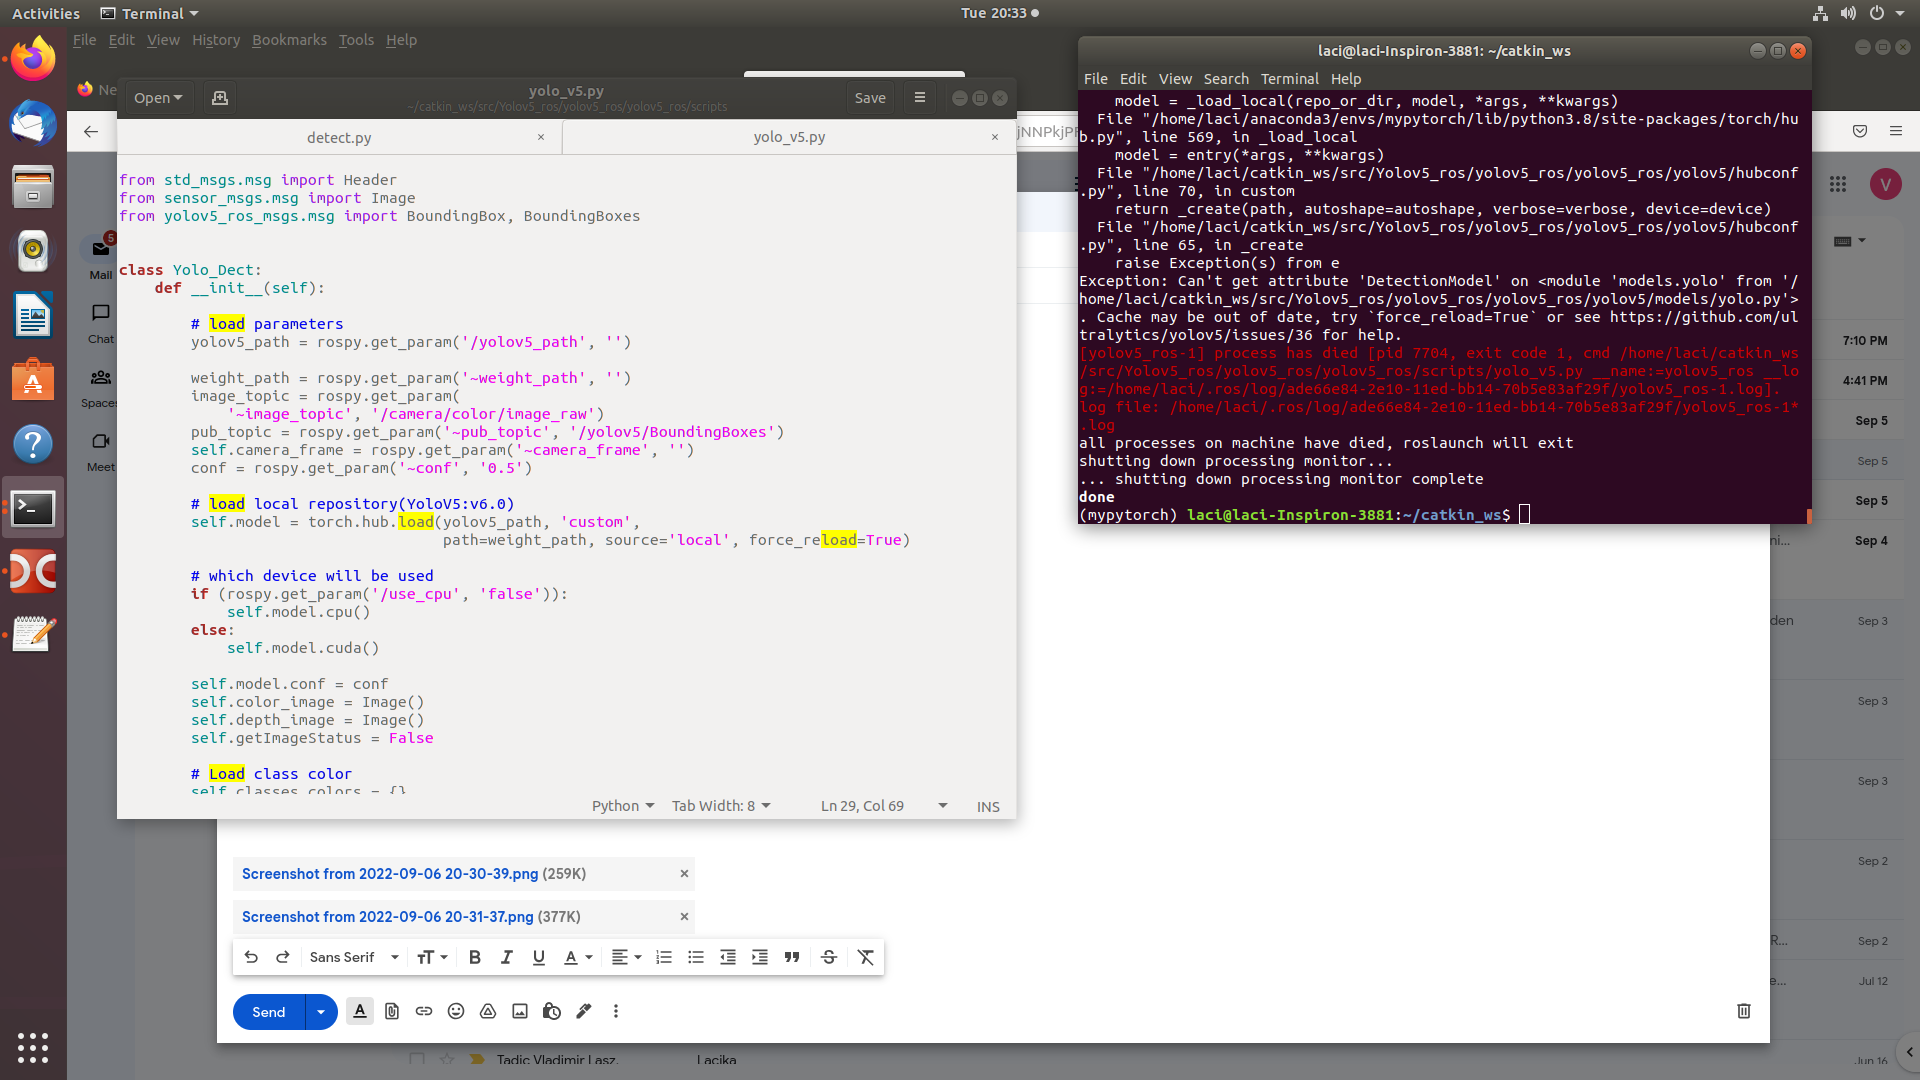This screenshot has width=1920, height=1080.
Task: Discard the draft with the trash icon
Action: coord(1743,1011)
